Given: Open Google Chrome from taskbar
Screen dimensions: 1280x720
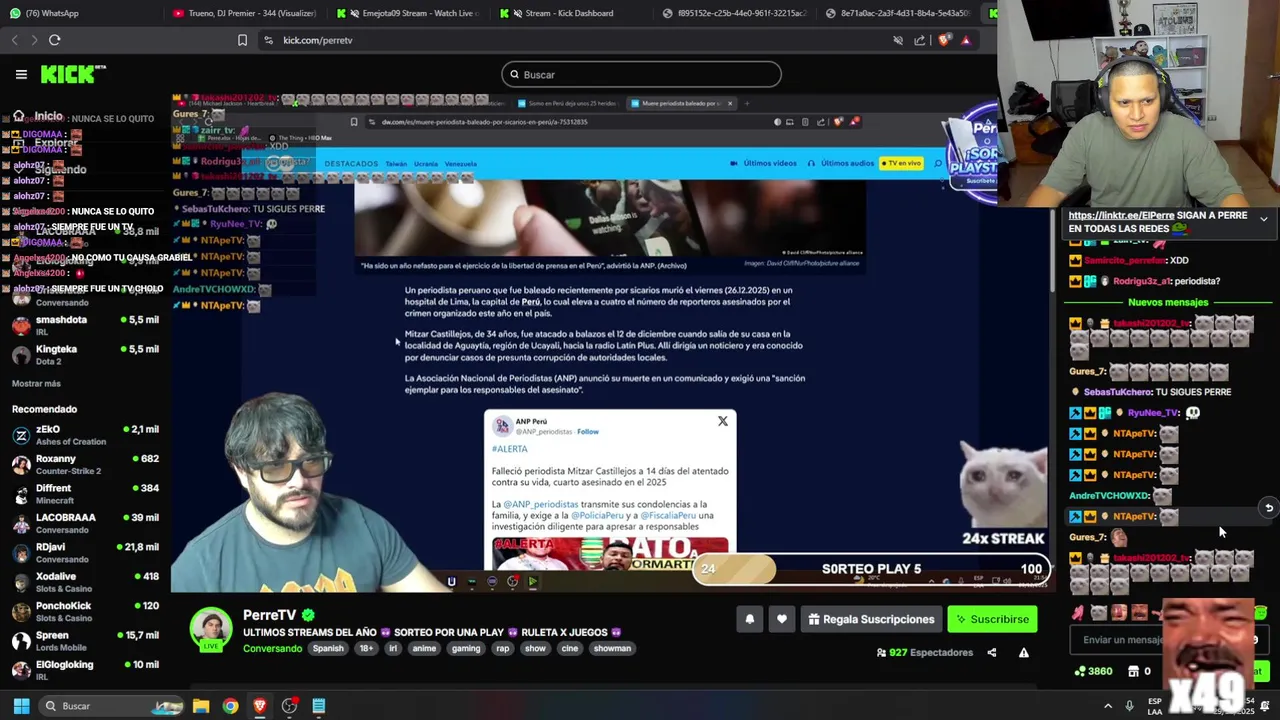Looking at the screenshot, I should point(231,706).
